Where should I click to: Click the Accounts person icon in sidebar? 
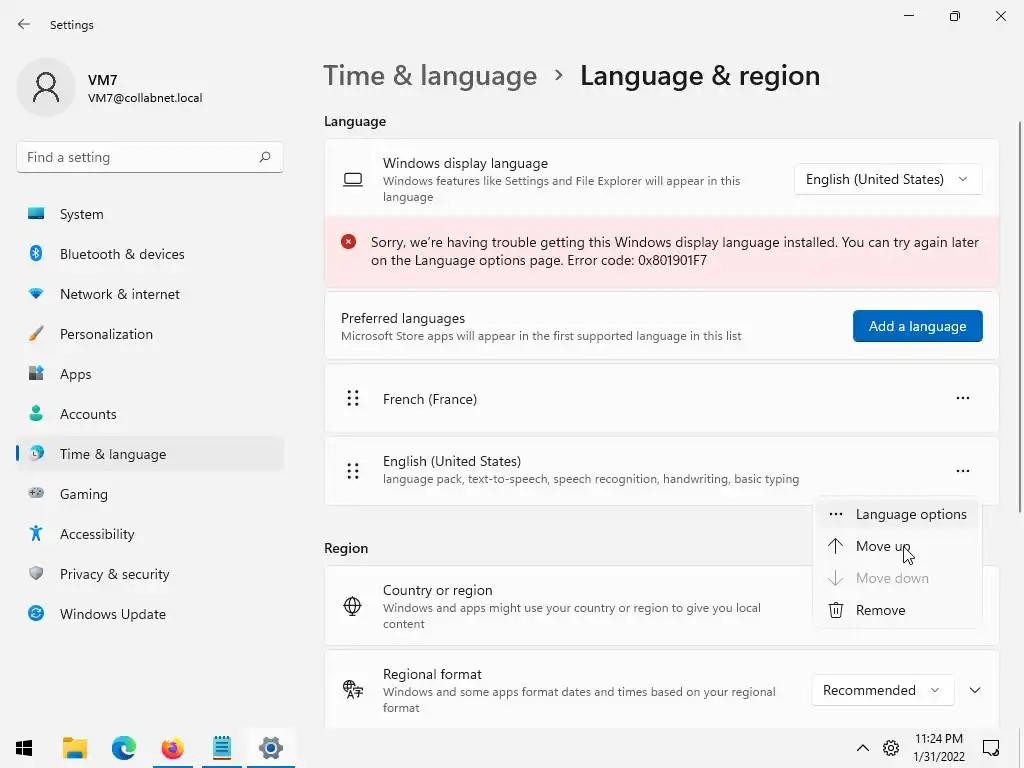coord(36,413)
